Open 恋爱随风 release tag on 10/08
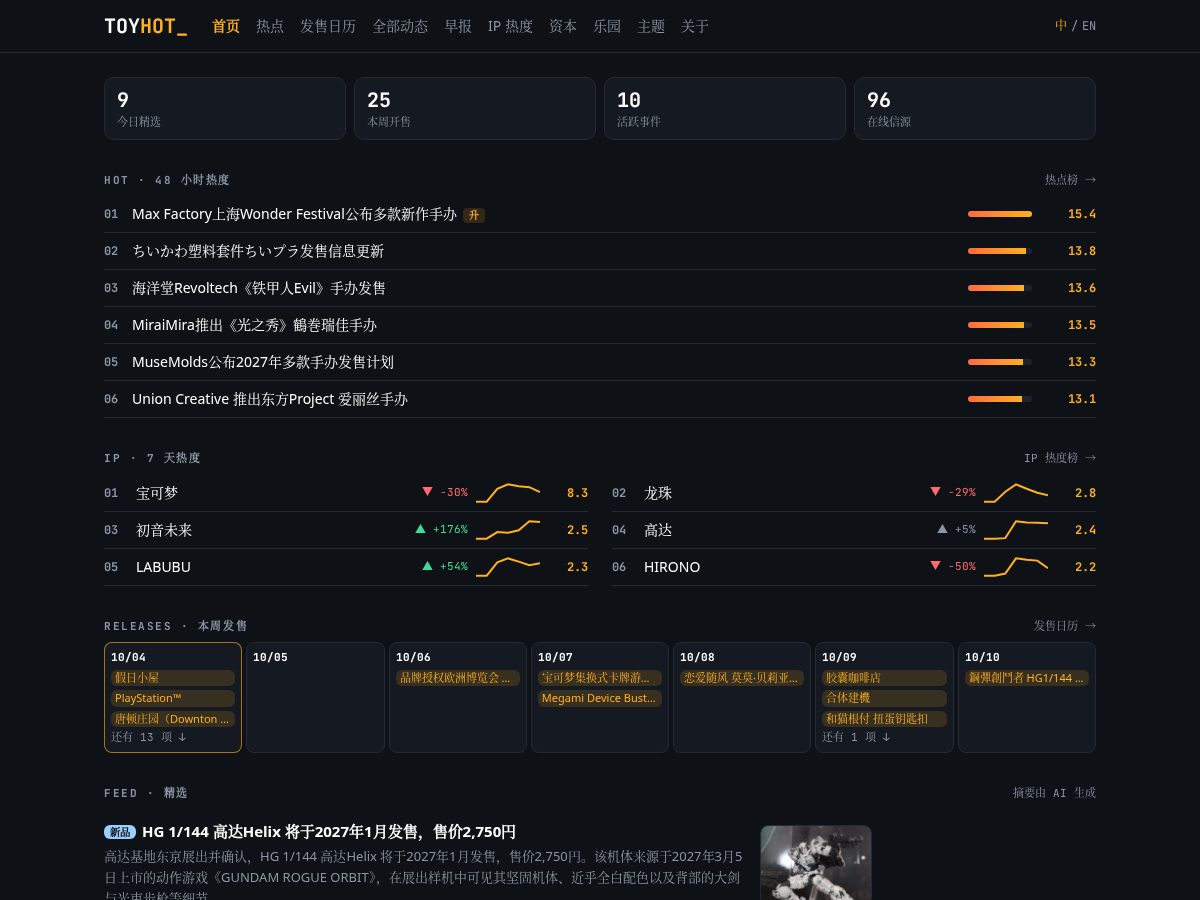1200x900 pixels. 742,678
